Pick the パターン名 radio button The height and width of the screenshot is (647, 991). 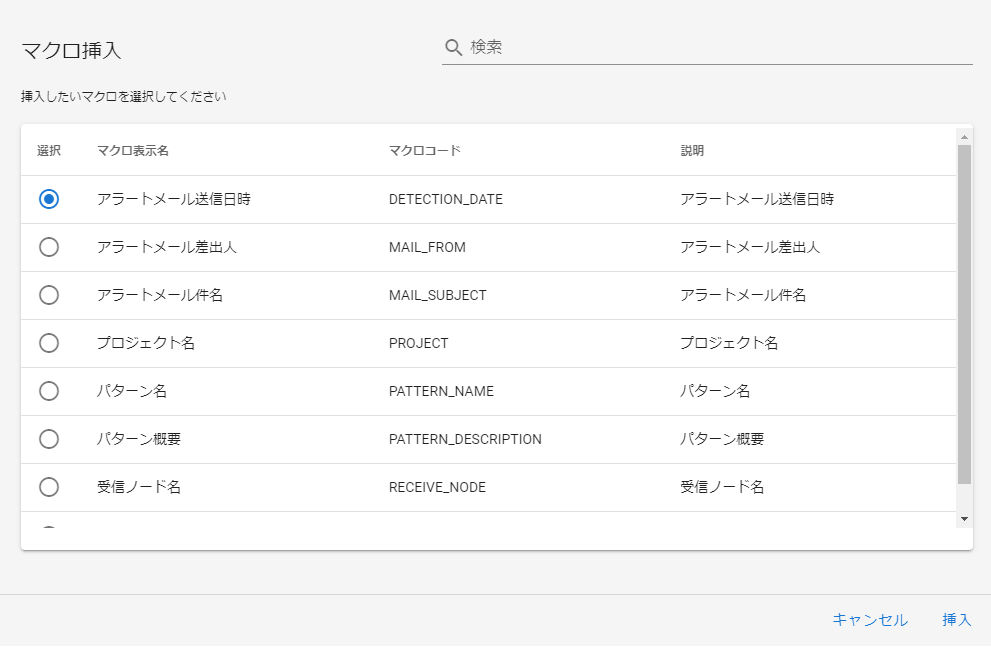(49, 391)
